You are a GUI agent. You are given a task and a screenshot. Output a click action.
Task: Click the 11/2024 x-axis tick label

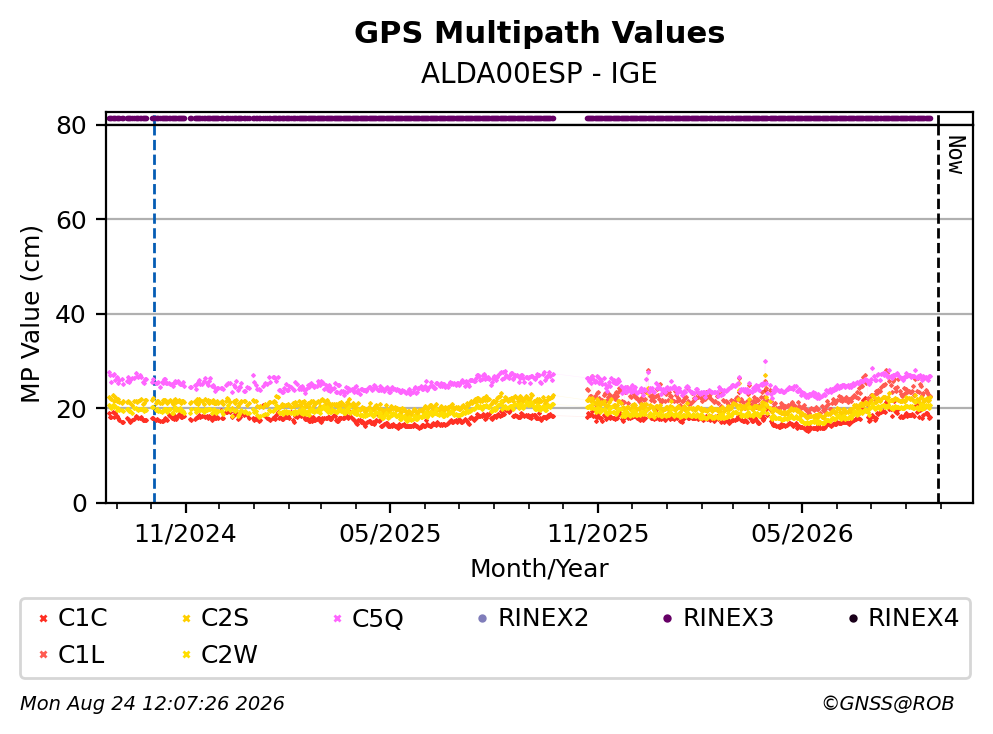click(x=185, y=534)
